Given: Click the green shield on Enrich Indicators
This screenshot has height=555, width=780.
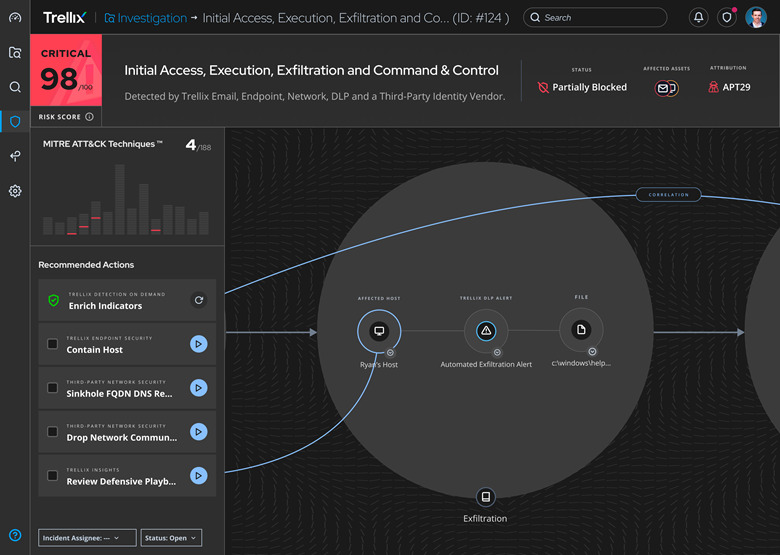Looking at the screenshot, I should pyautogui.click(x=53, y=300).
